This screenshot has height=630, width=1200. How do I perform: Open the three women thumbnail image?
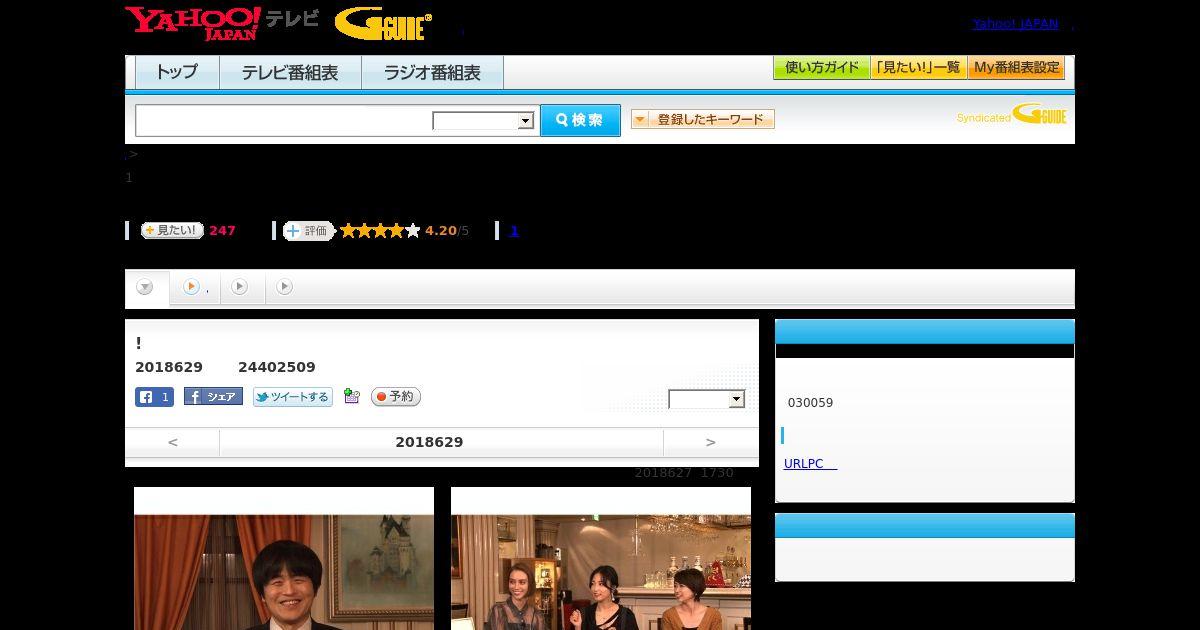[x=601, y=558]
